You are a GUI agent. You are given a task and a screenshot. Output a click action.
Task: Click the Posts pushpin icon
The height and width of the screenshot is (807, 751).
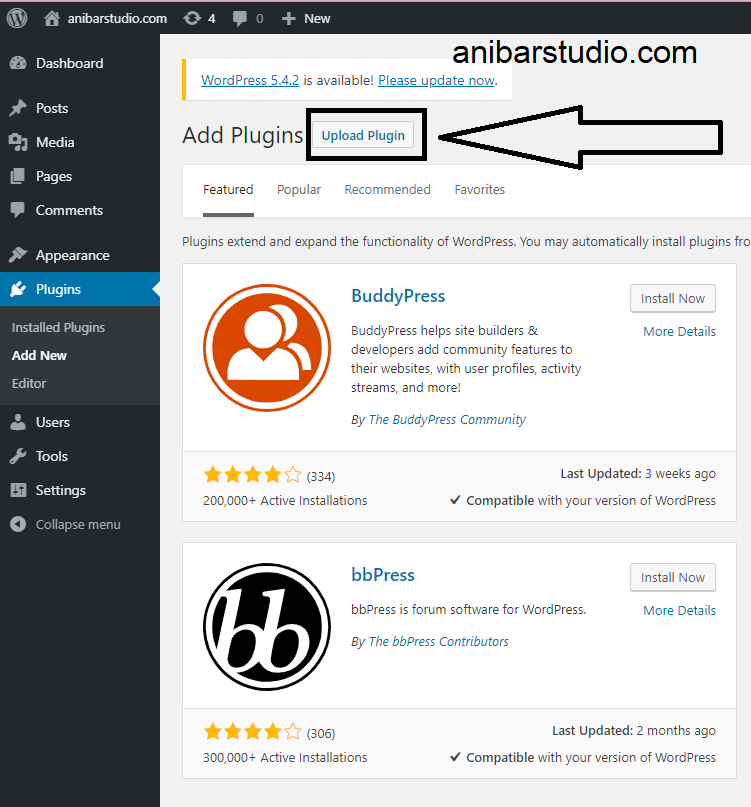click(x=18, y=108)
